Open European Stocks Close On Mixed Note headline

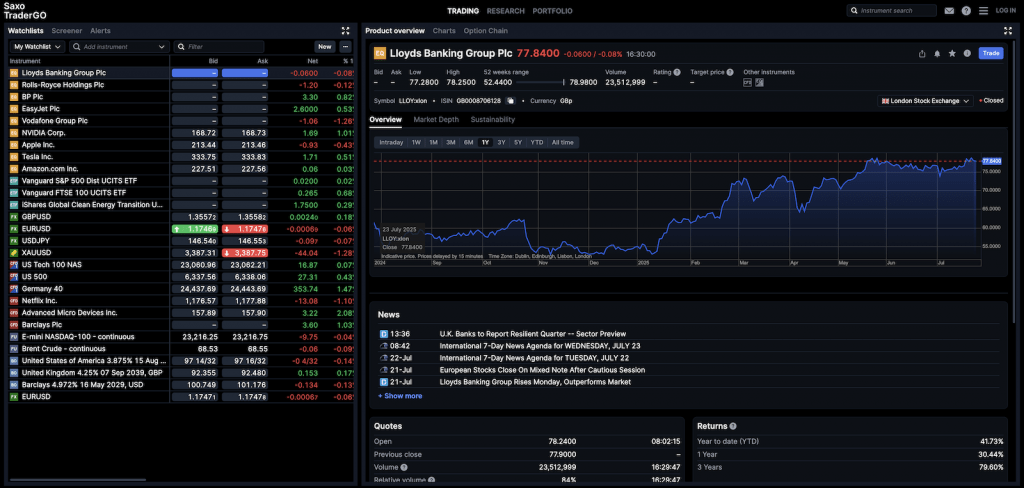pos(542,370)
